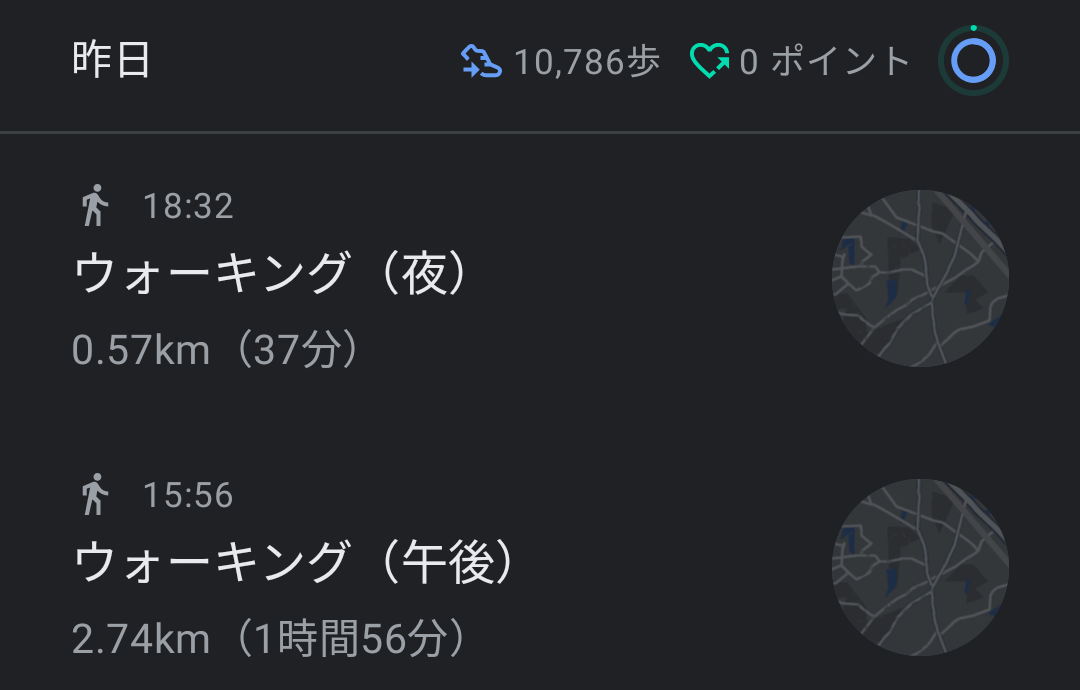Click the blue inner steps ring

(x=973, y=62)
